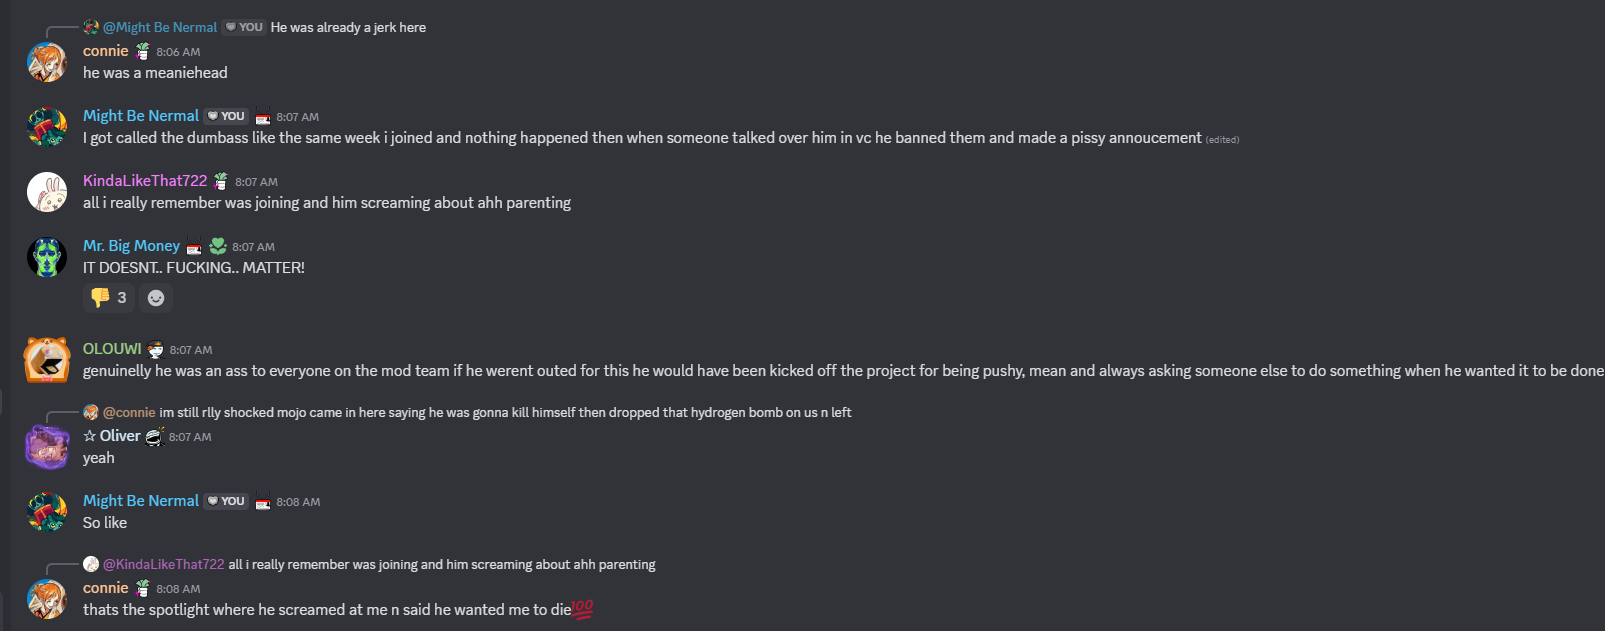Open the add reaction smiley button
1605x631 pixels.
click(x=156, y=297)
